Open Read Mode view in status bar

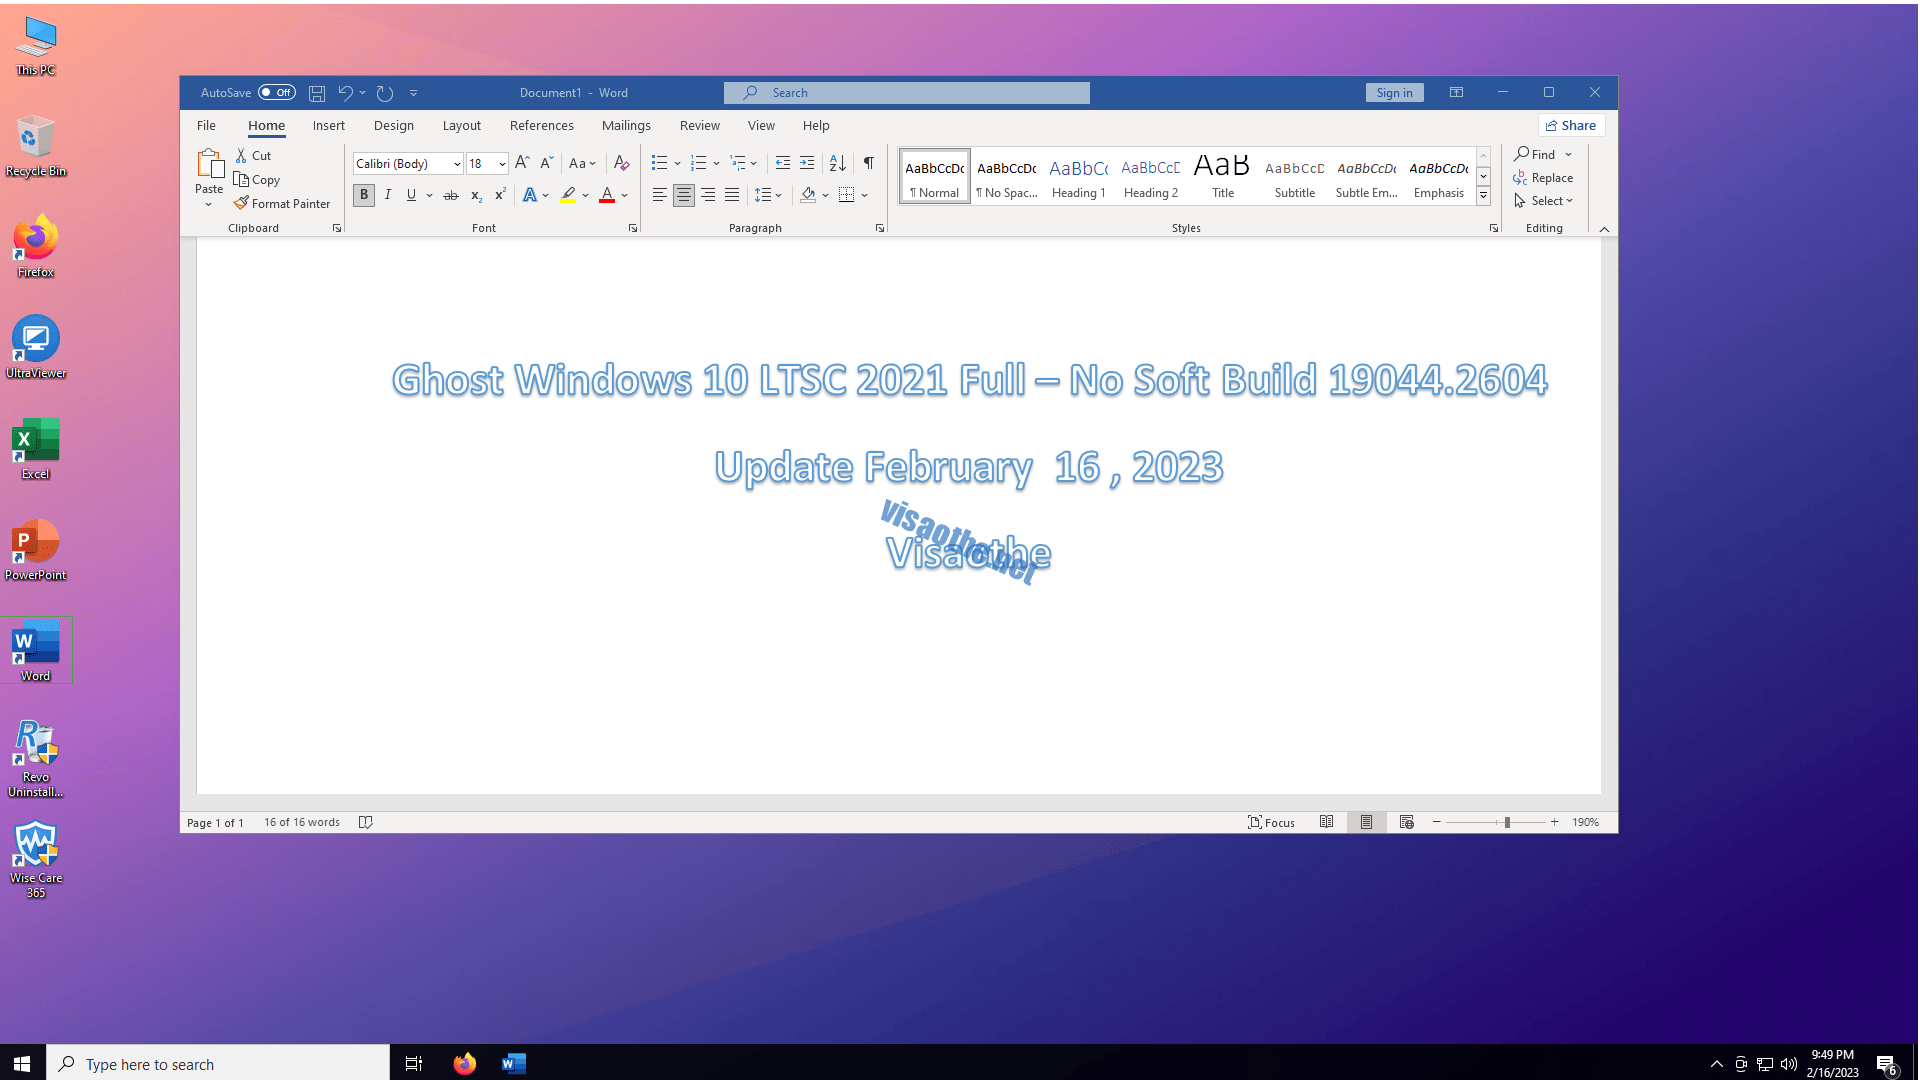pos(1326,822)
